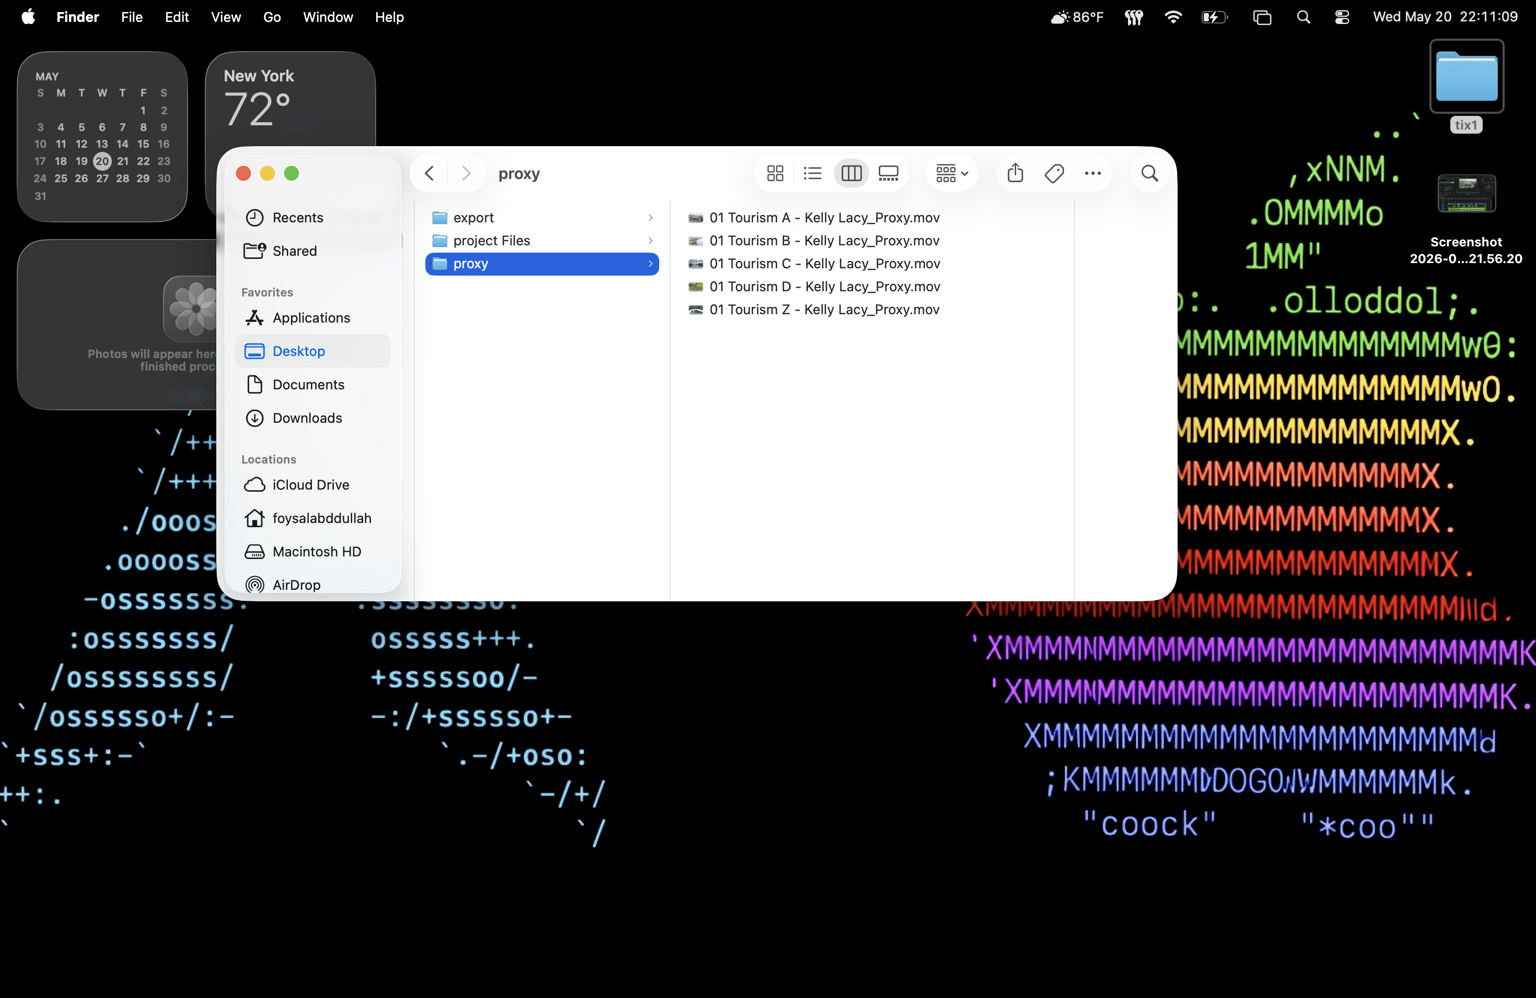Open the Edit menu

coord(177,17)
